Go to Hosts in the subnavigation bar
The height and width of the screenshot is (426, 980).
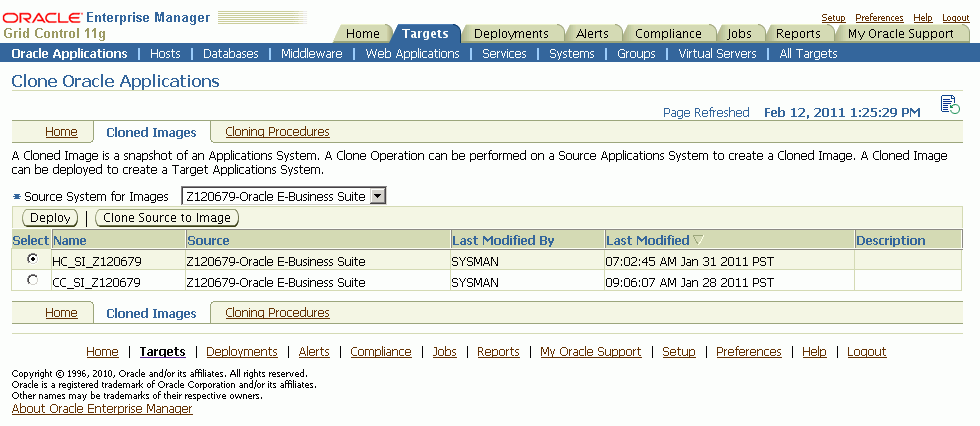coord(165,54)
